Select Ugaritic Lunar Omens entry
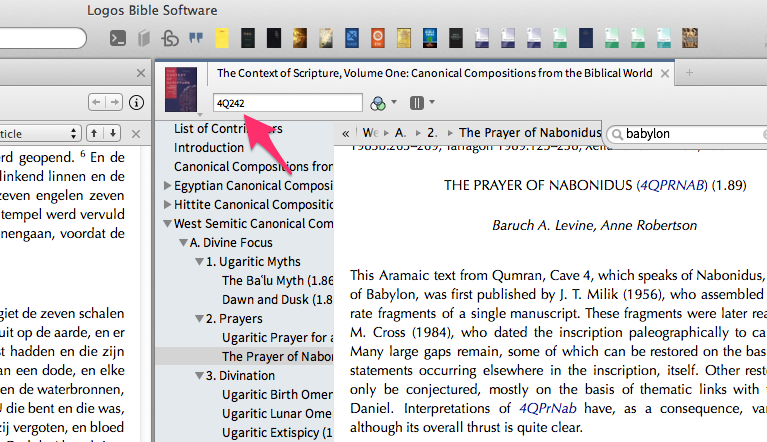The width and height of the screenshot is (767, 442). tap(277, 414)
